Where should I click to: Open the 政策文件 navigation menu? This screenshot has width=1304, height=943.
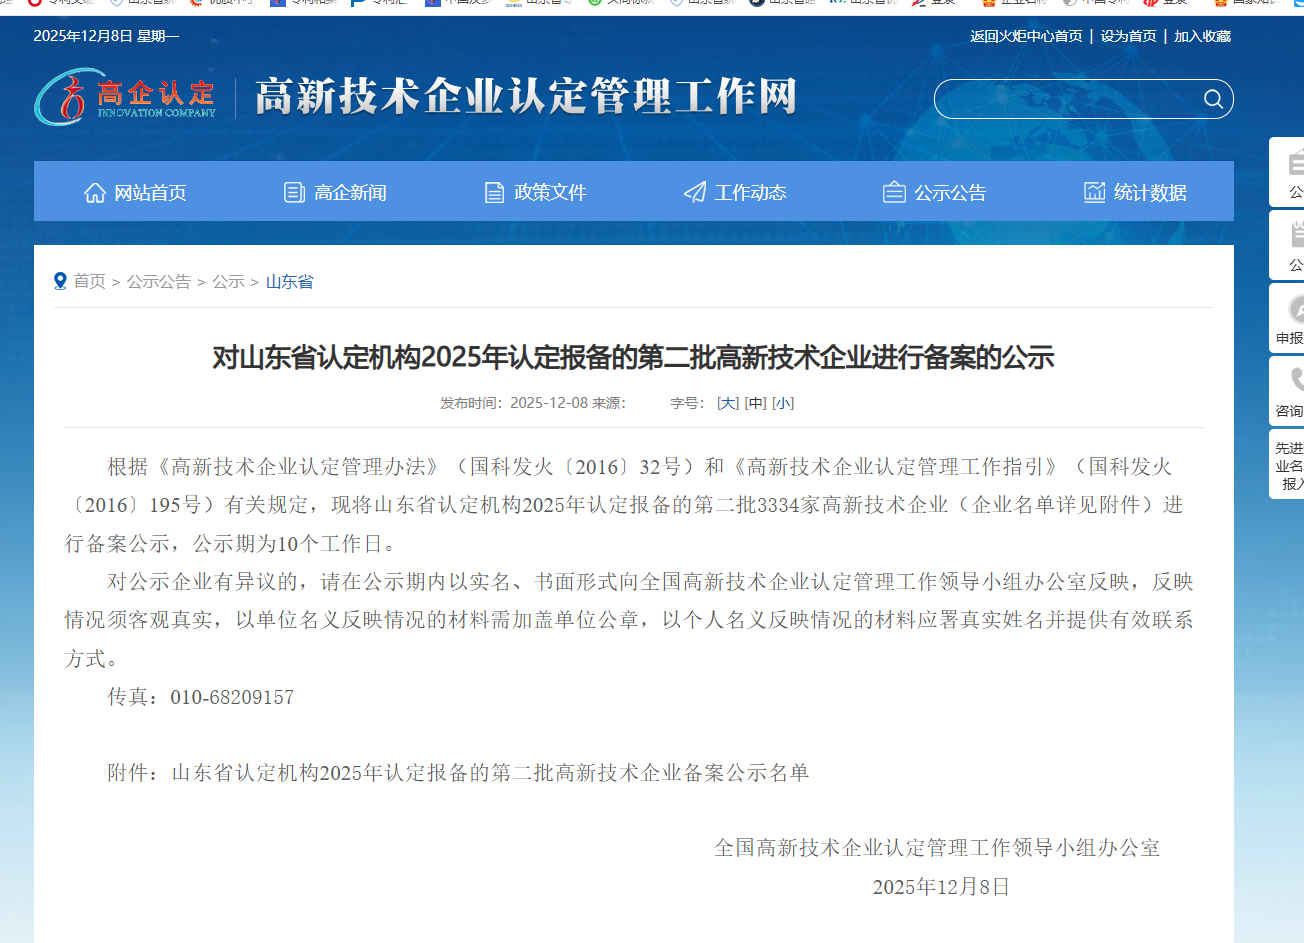(550, 192)
